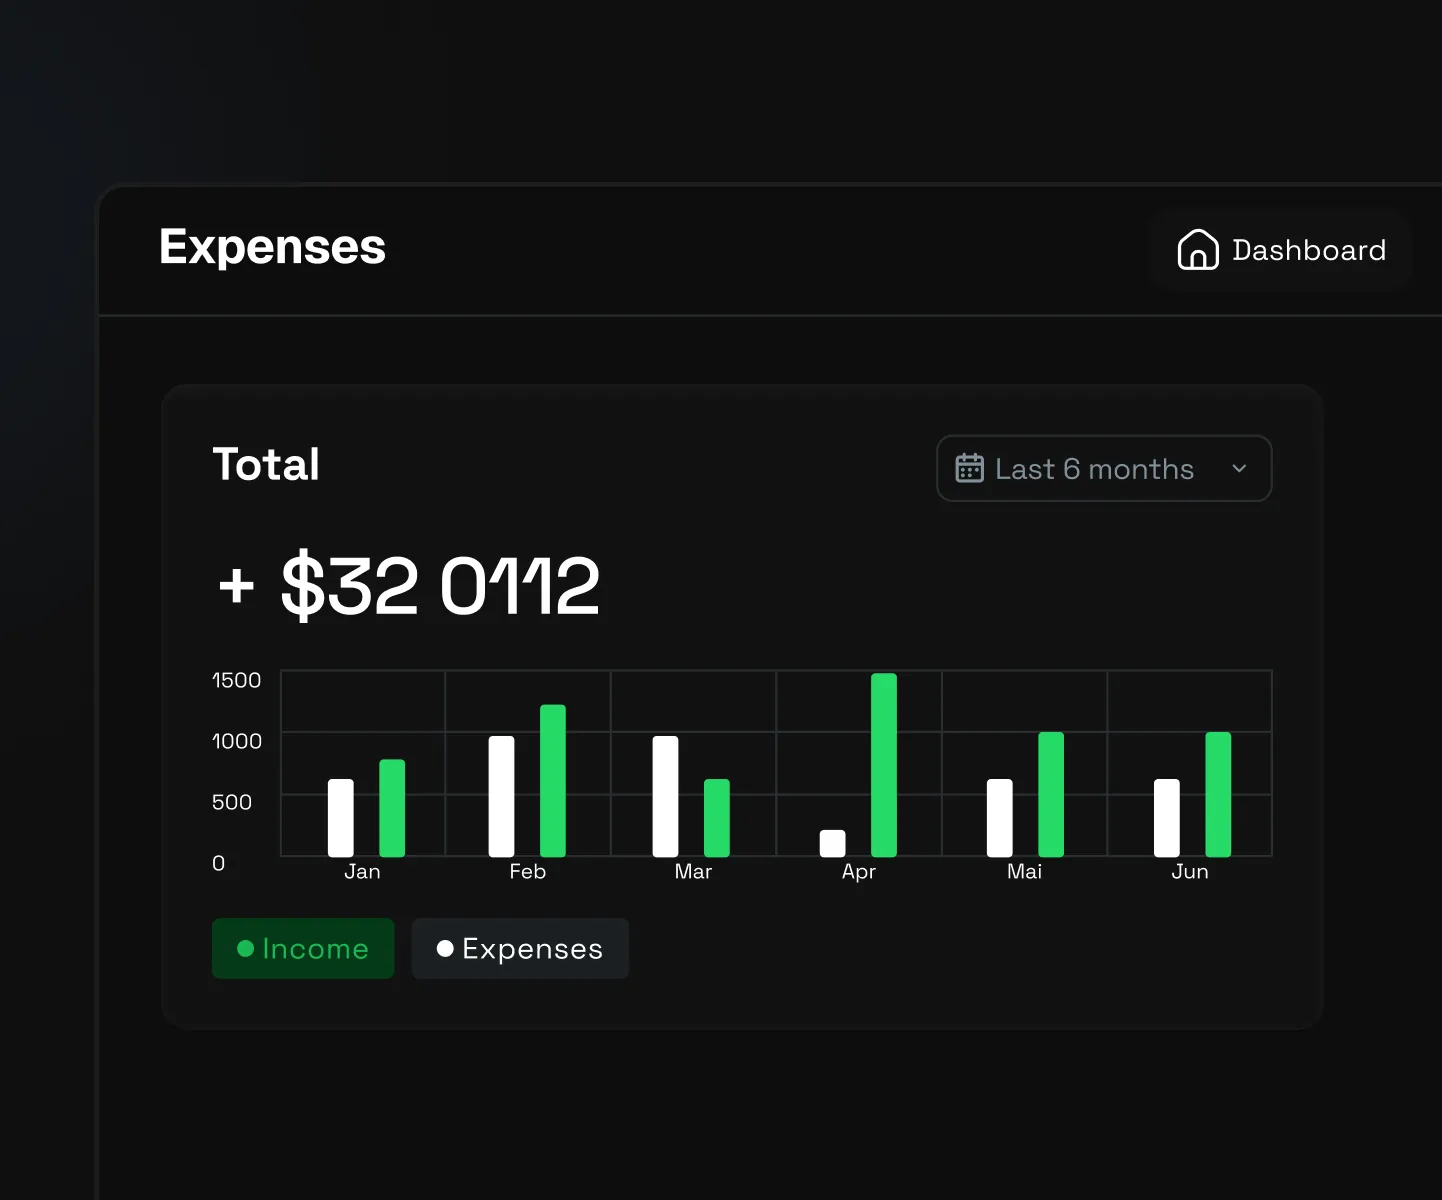Click the Total card title

tap(266, 464)
